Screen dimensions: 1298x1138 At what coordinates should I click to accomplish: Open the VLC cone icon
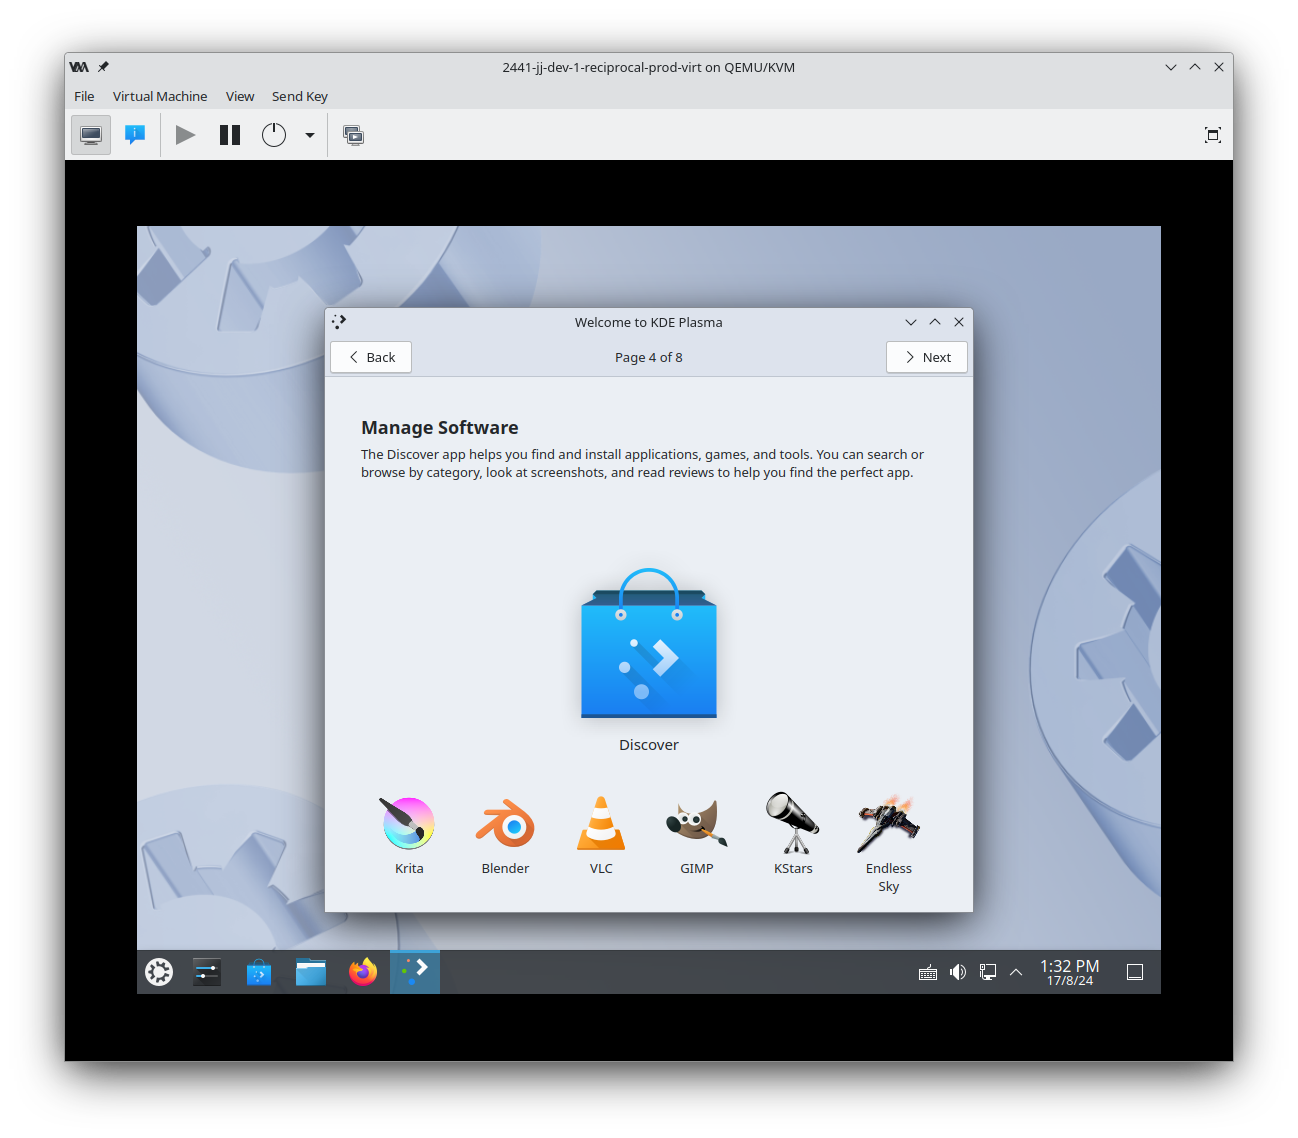(601, 824)
